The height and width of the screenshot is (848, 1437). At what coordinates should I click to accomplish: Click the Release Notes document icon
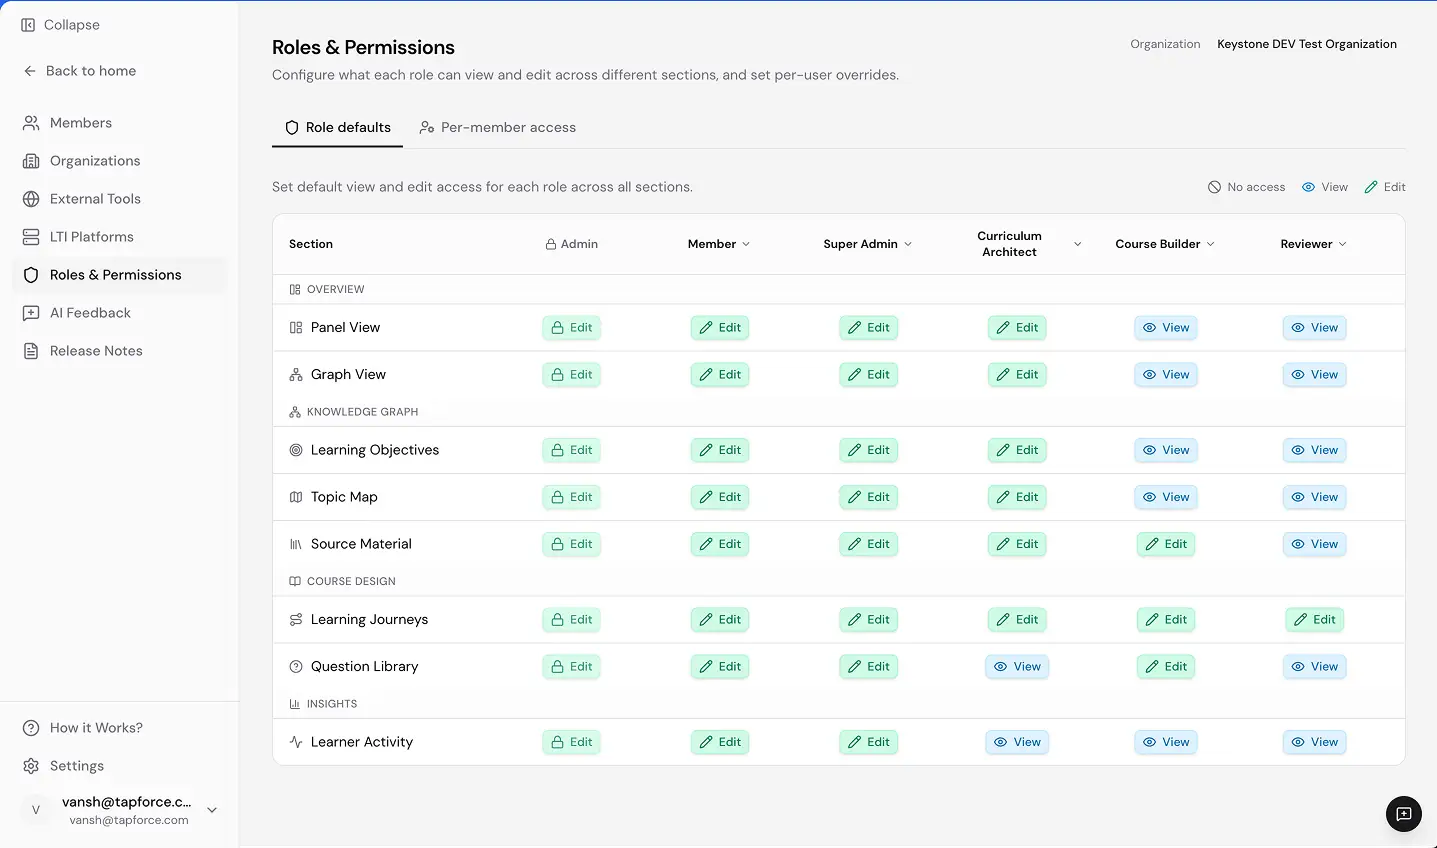coord(31,351)
